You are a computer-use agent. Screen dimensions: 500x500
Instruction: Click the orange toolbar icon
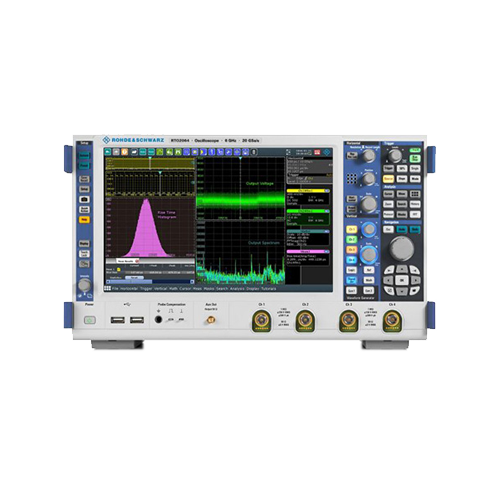click(125, 152)
